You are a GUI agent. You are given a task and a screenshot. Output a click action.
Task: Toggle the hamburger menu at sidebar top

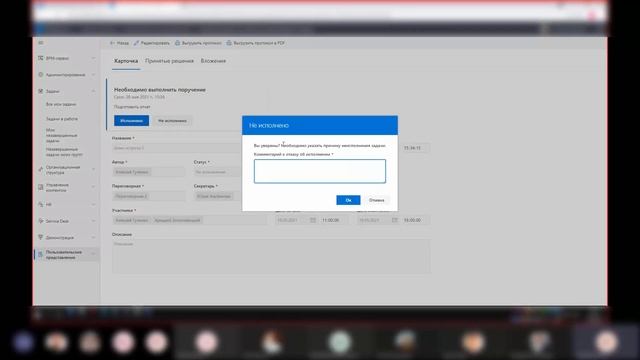coord(40,43)
